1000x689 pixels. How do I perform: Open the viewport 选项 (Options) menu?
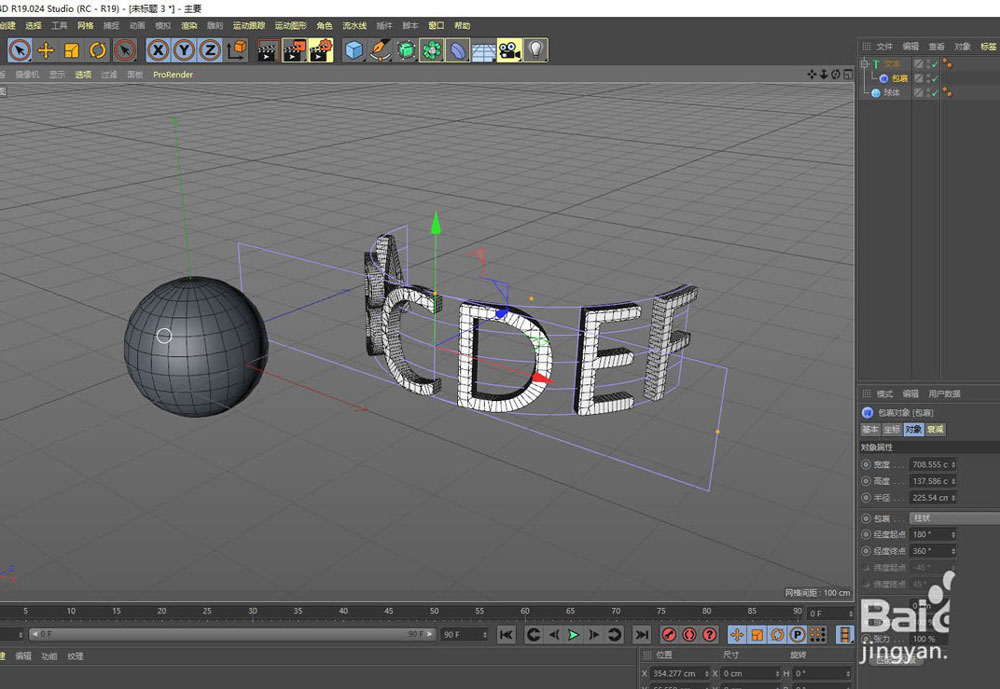[84, 75]
